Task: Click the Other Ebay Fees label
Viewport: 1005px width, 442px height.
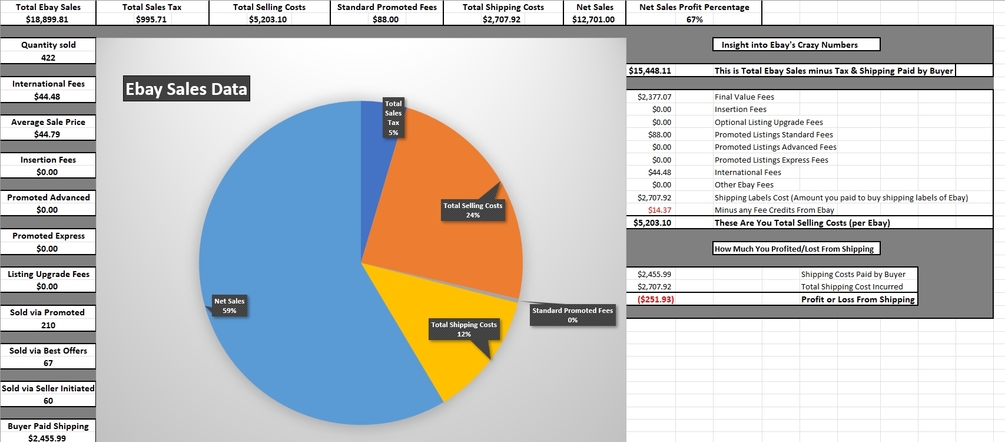Action: click(x=743, y=184)
